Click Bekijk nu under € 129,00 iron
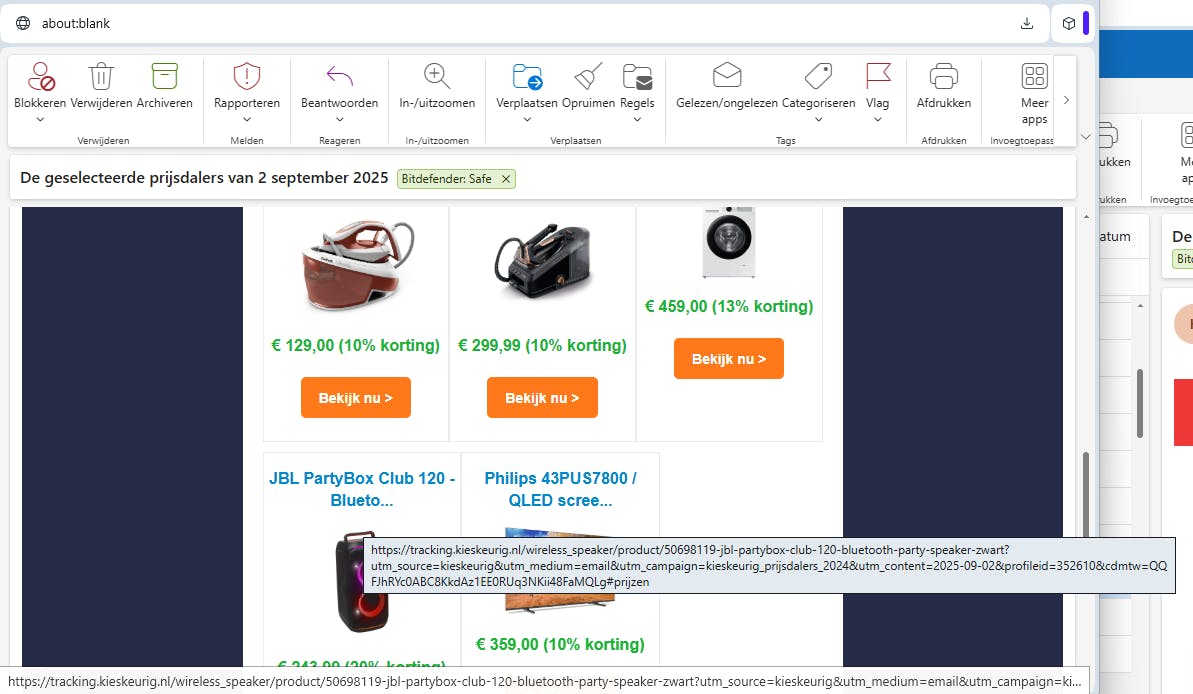Viewport: 1193px width, 694px height. click(355, 397)
